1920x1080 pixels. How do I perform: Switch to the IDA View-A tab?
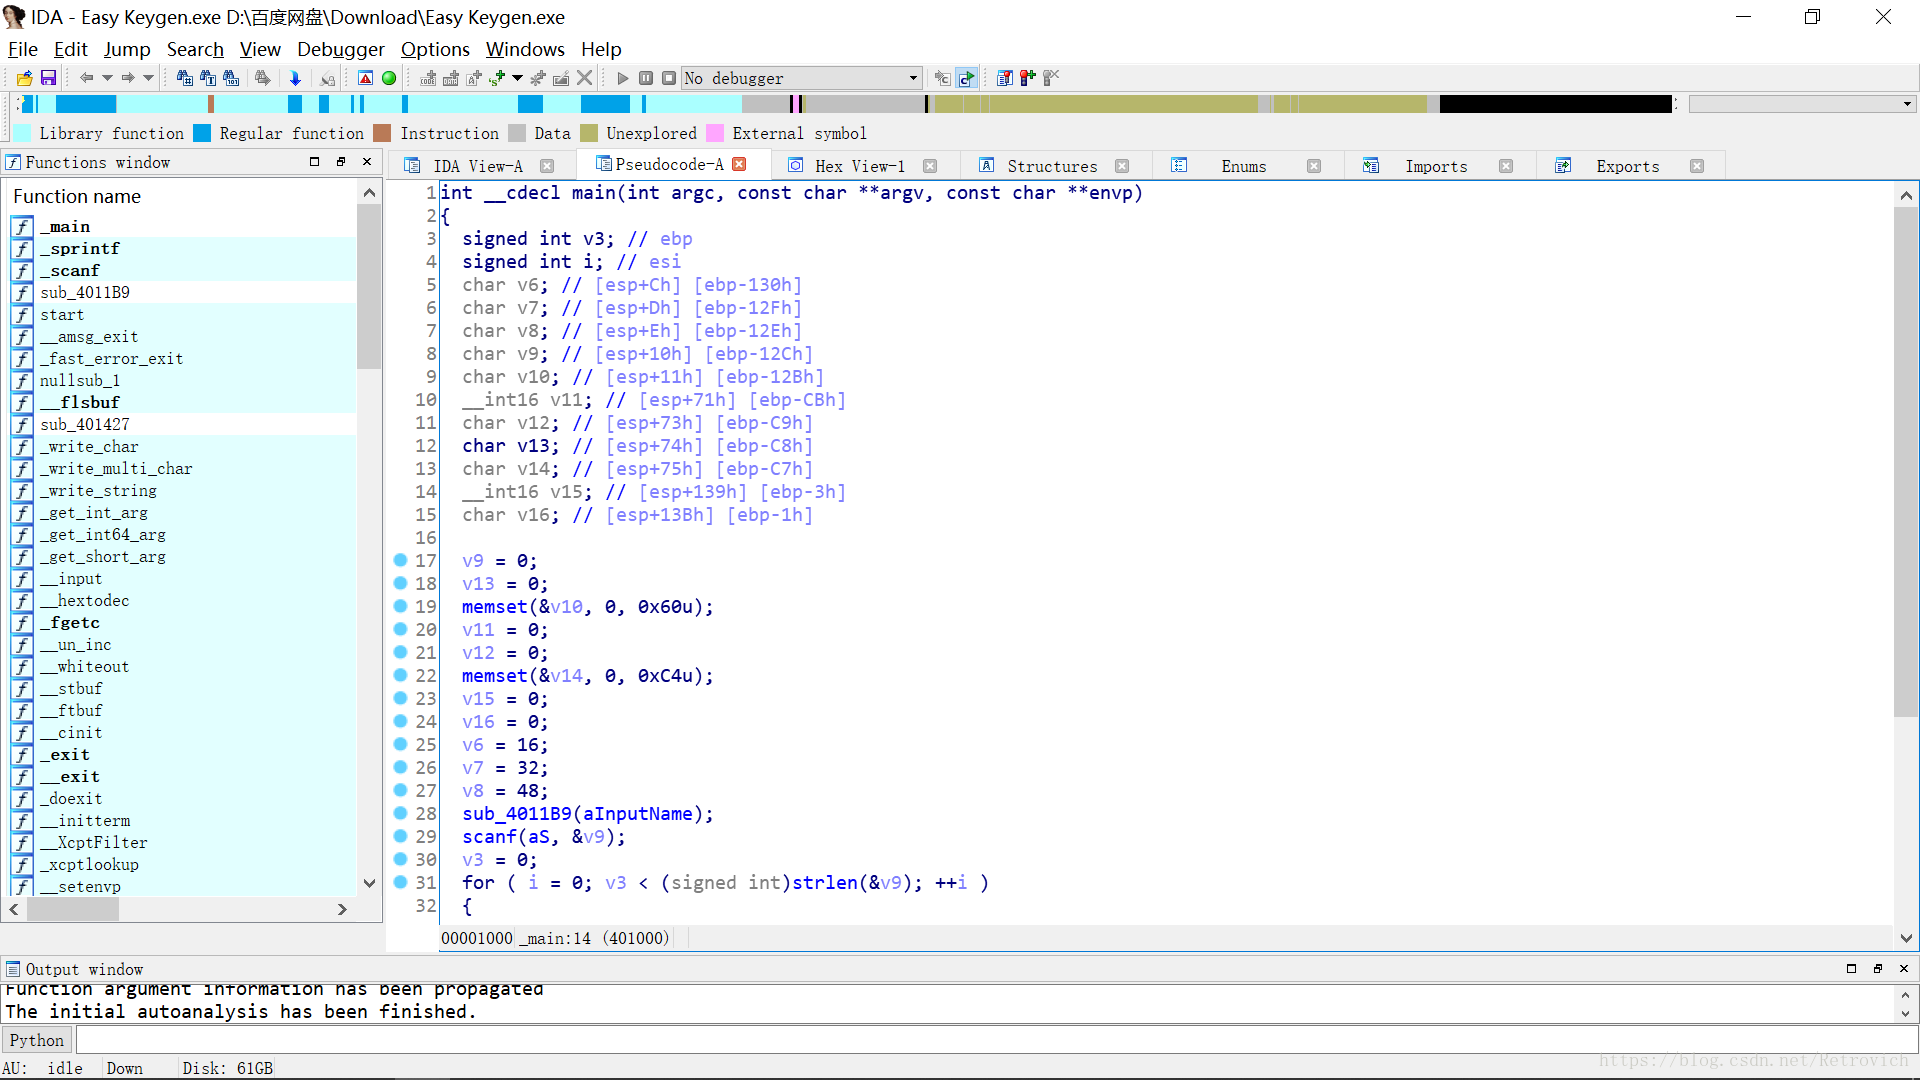[x=478, y=166]
